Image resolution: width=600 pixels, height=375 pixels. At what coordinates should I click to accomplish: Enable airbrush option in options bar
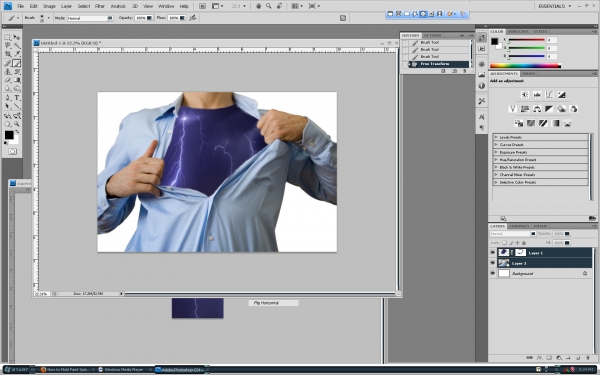pyautogui.click(x=193, y=18)
